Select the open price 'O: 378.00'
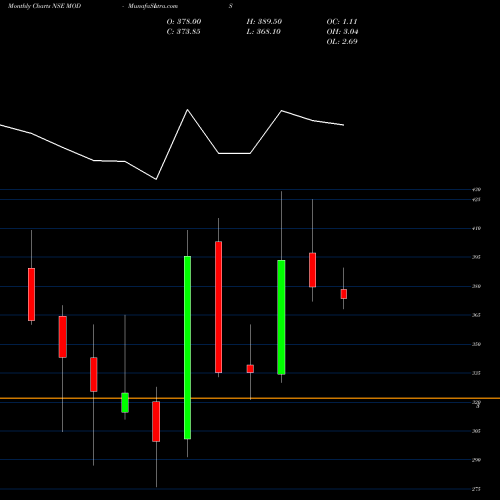Viewport: 500px width, 500px height. coord(184,22)
